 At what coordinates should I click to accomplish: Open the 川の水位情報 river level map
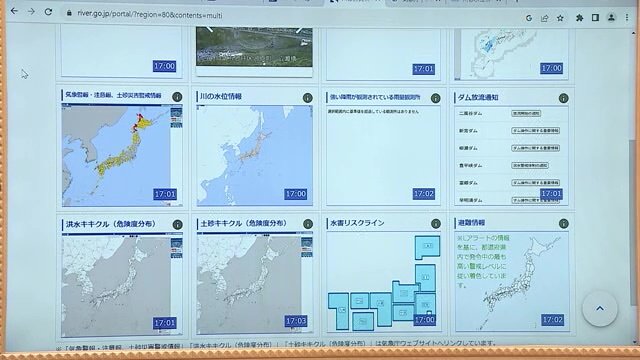pos(255,155)
